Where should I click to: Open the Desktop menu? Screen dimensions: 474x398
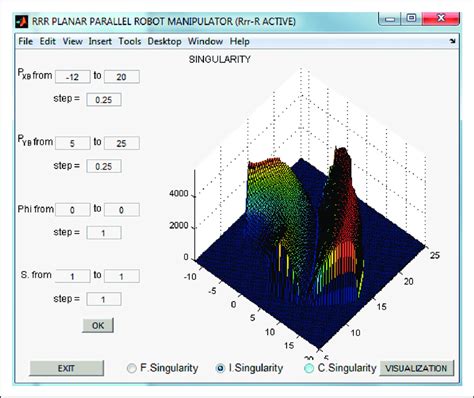coord(164,41)
